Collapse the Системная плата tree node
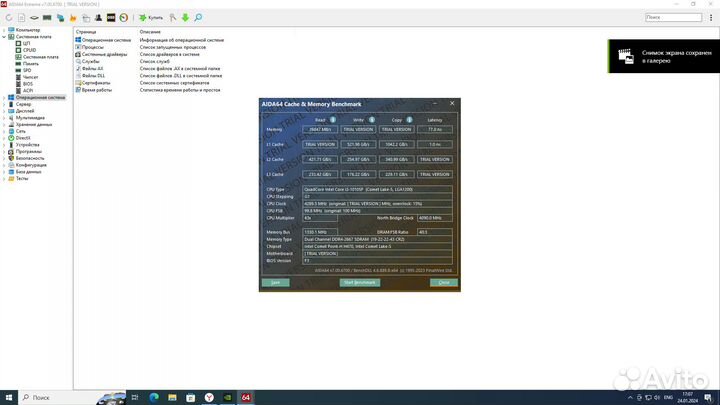This screenshot has width=720, height=405. point(5,38)
